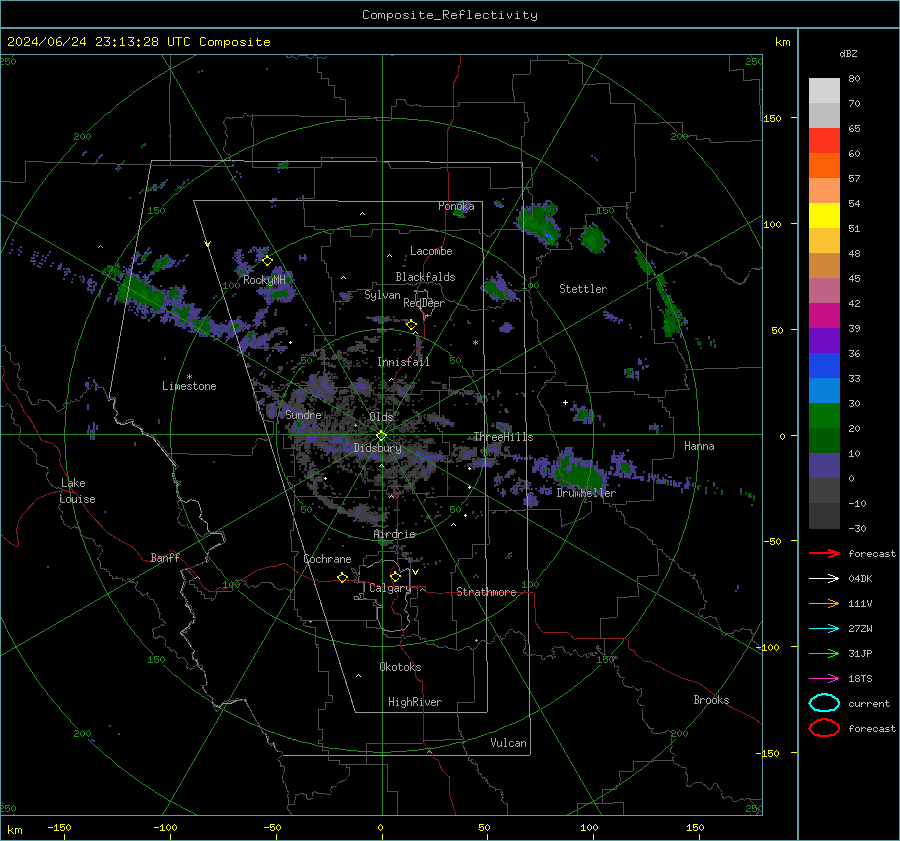
Task: Select the bright yellow 51–54 dBZ swatch
Action: [824, 216]
